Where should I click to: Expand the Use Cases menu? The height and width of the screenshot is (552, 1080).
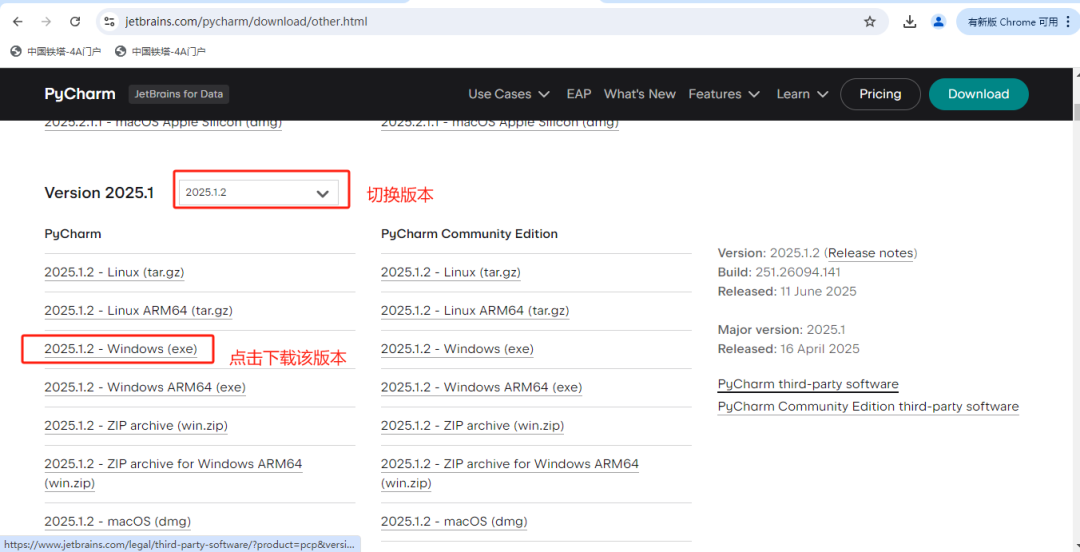pyautogui.click(x=508, y=94)
